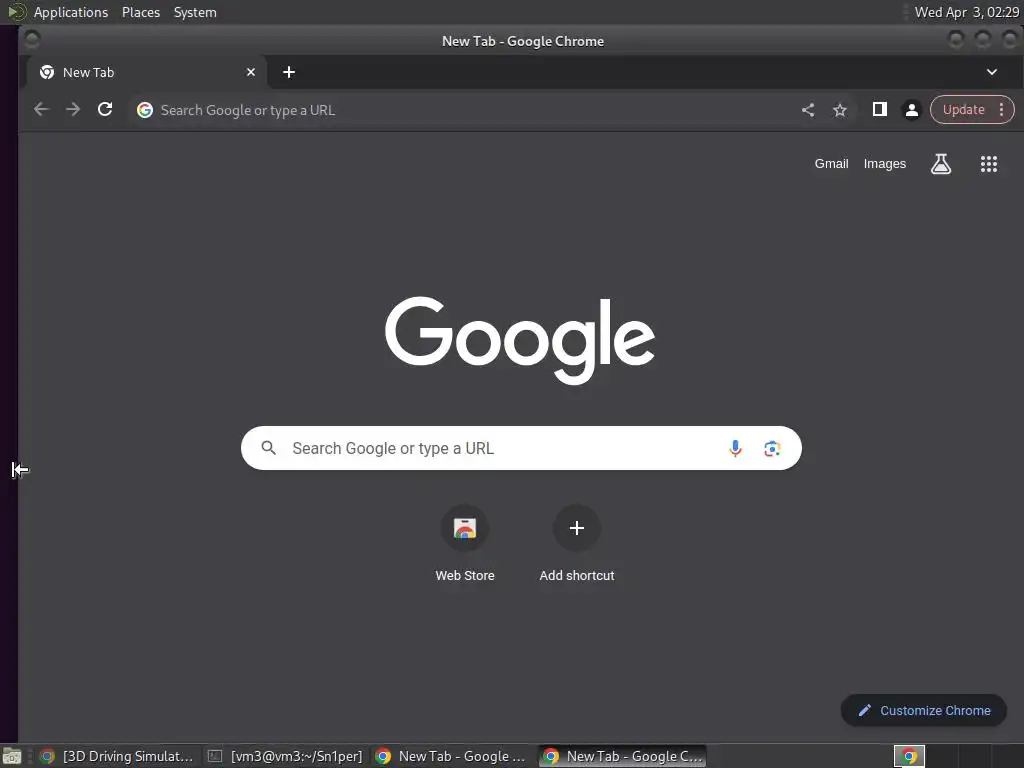Switch to vm3 Sn1per terminal in taskbar
This screenshot has width=1024, height=768.
tap(285, 756)
